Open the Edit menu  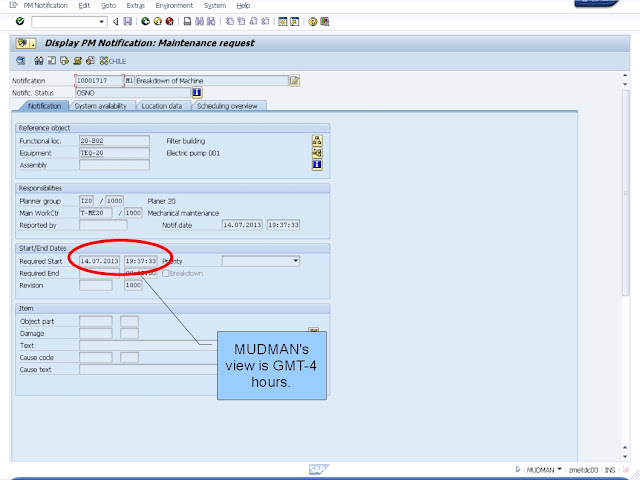click(x=84, y=5)
